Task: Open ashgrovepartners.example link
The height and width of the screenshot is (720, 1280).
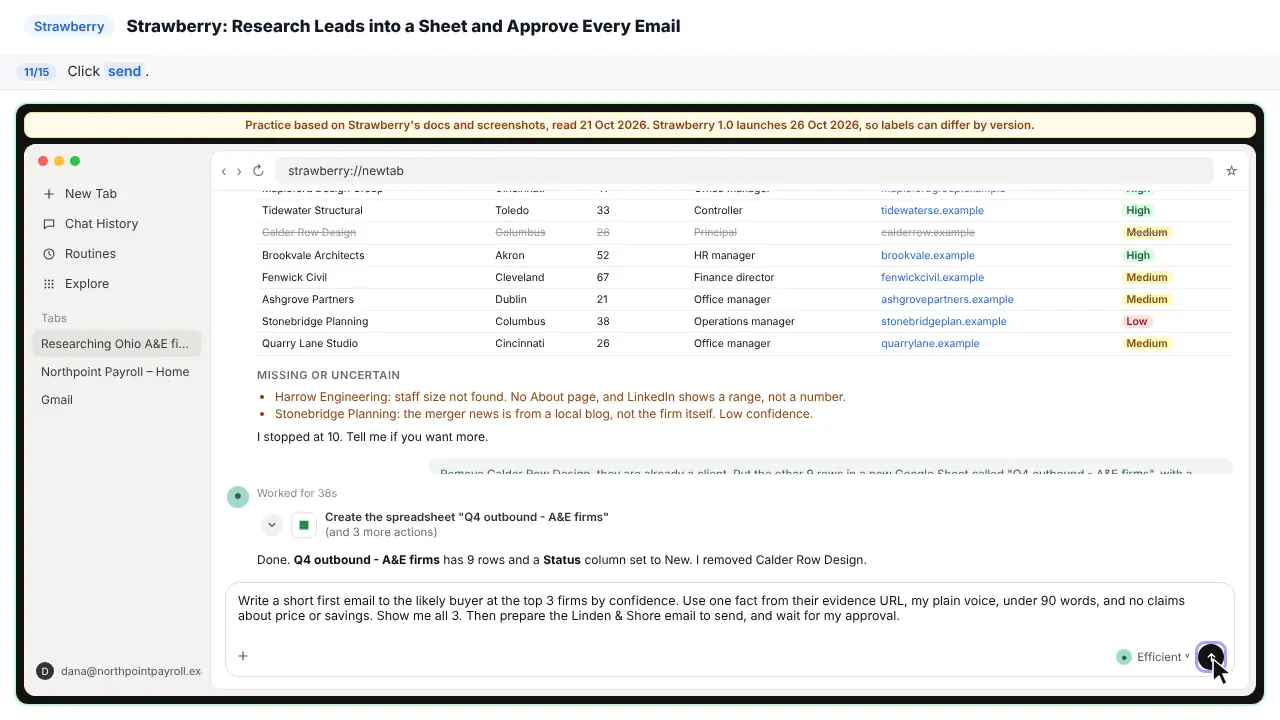Action: click(x=947, y=299)
